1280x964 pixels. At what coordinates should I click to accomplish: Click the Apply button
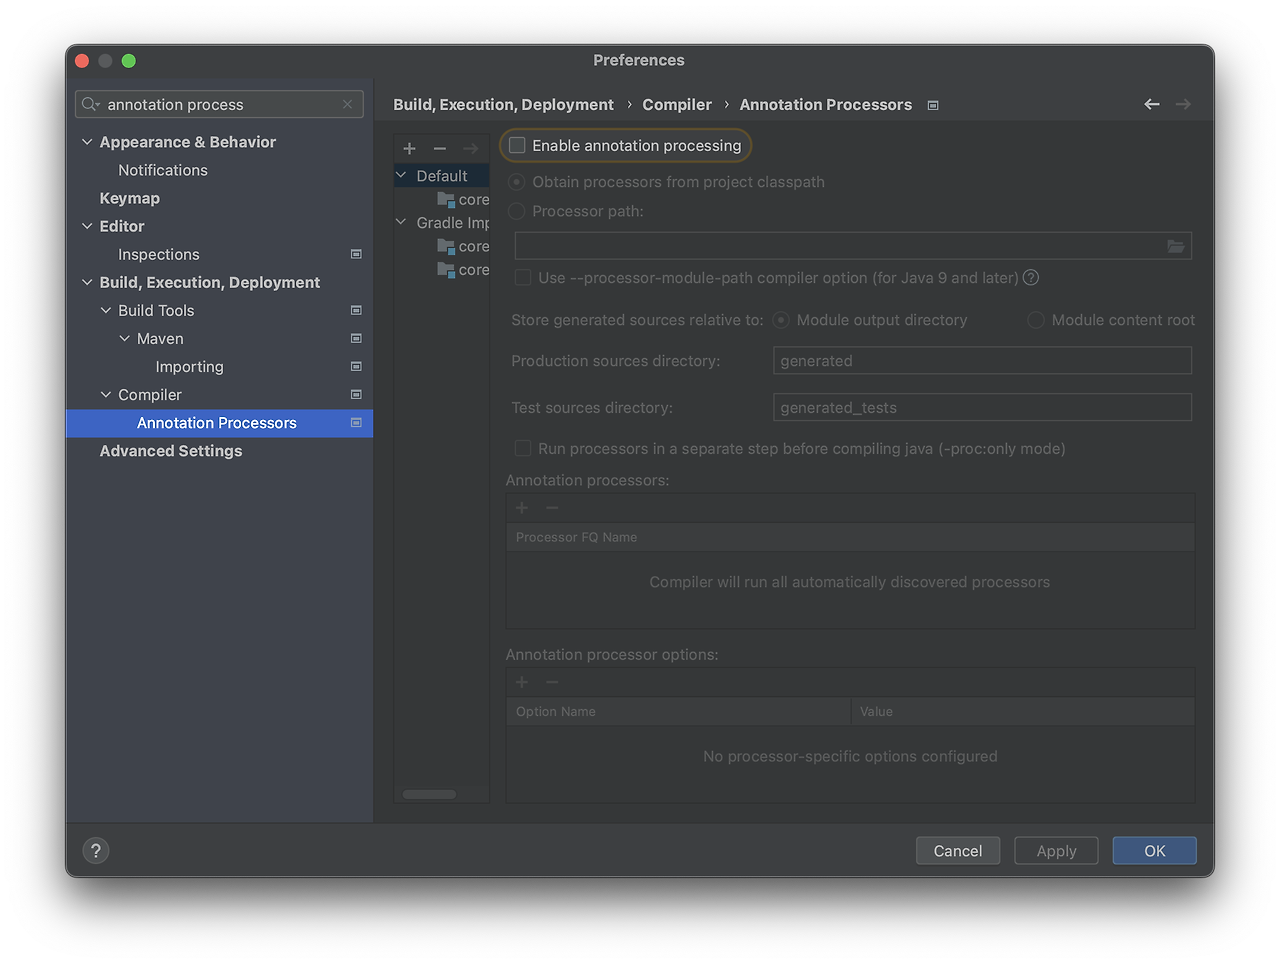coord(1056,851)
